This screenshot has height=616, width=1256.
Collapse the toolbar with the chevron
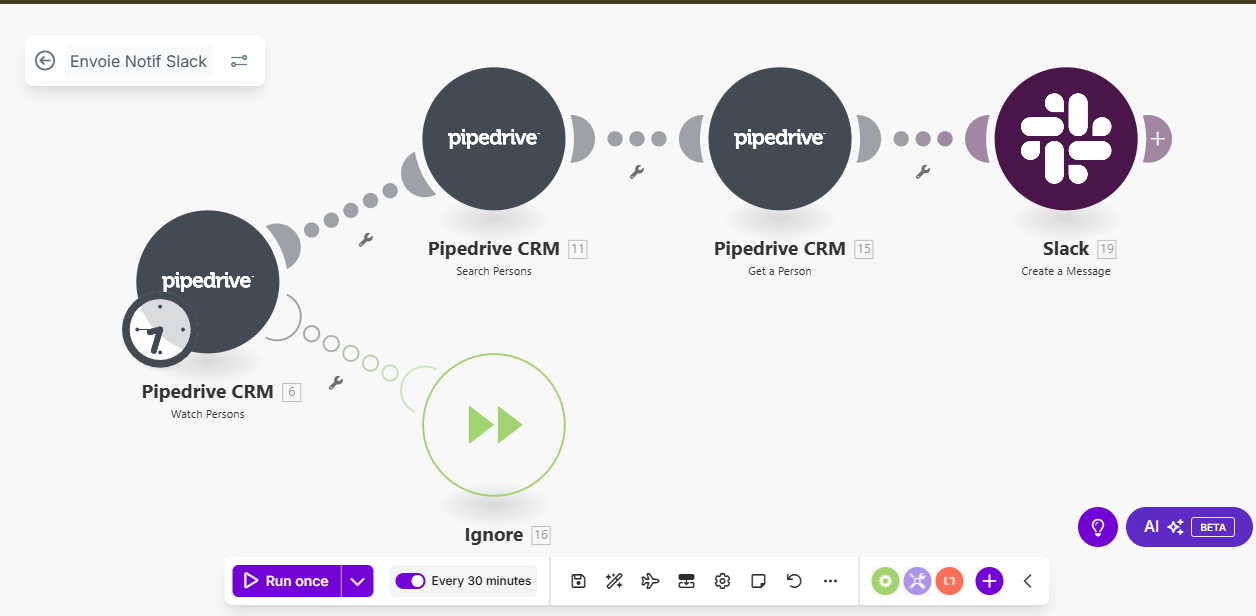pyautogui.click(x=1027, y=581)
